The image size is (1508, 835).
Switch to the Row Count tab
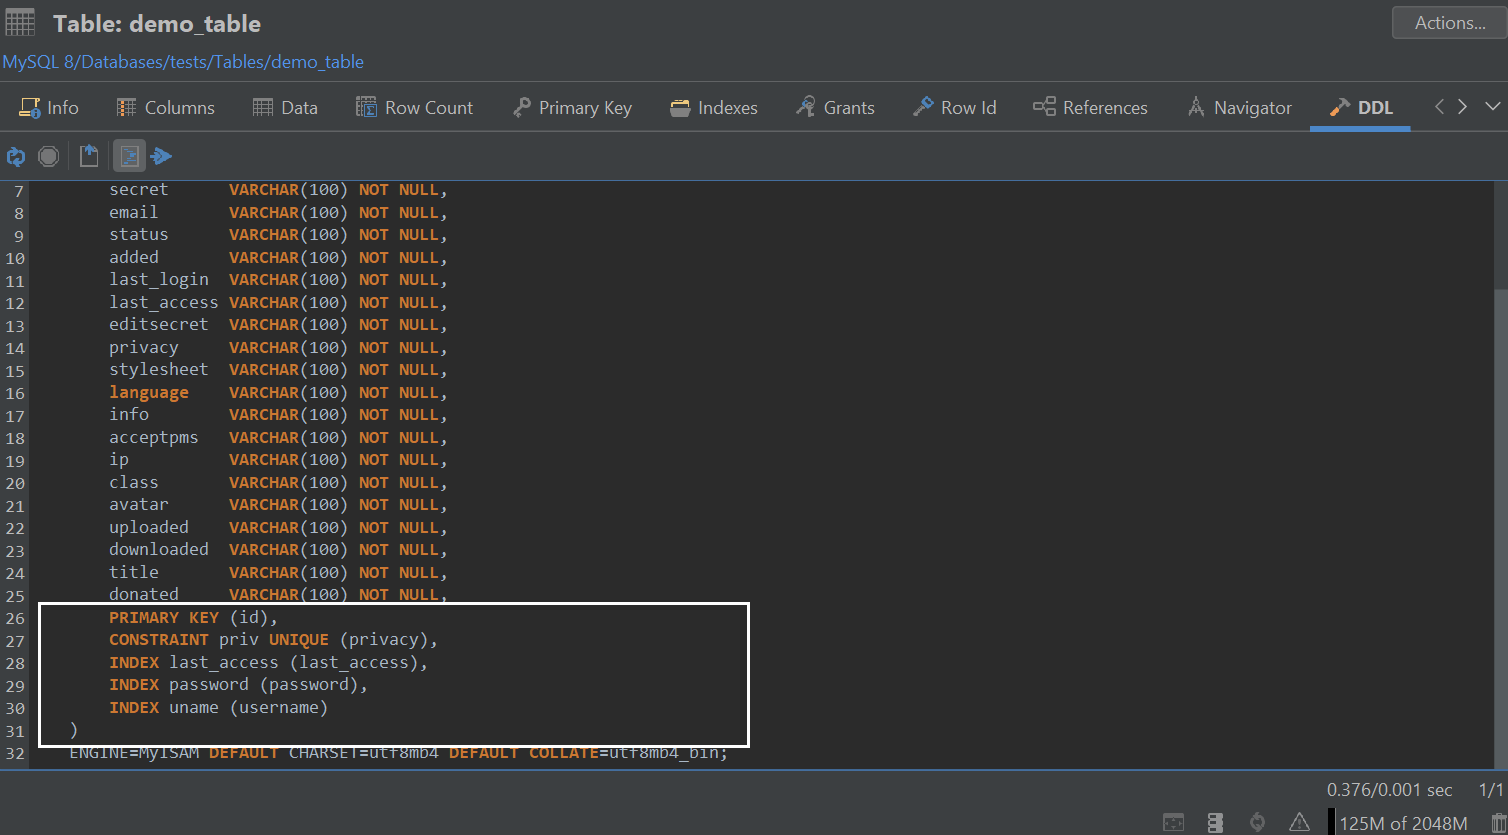click(415, 107)
